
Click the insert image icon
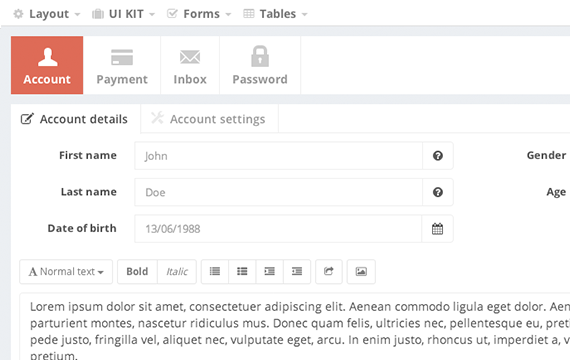point(361,271)
